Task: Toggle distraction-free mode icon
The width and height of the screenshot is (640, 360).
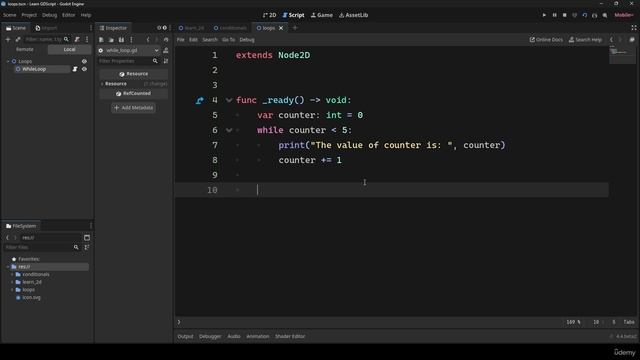Action: coord(633,28)
